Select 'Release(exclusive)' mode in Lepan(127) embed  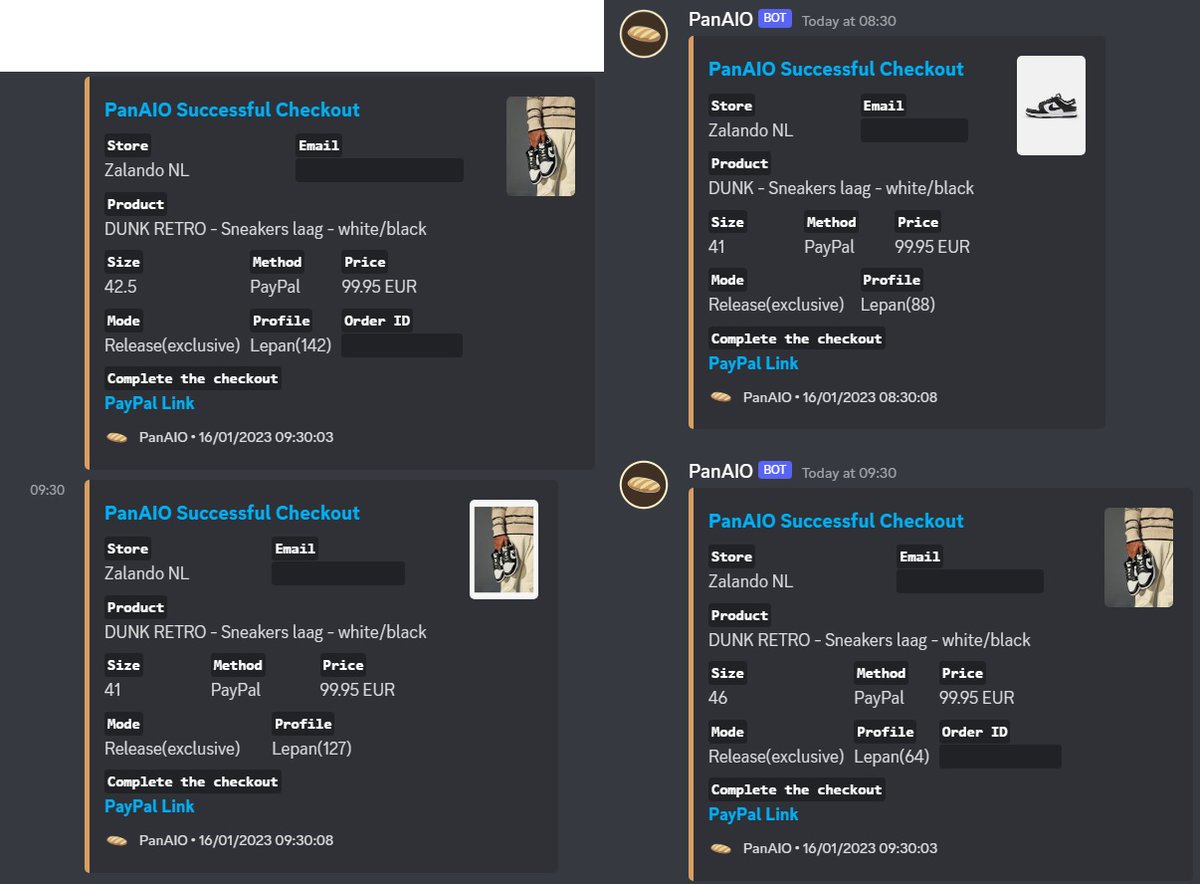pos(173,749)
